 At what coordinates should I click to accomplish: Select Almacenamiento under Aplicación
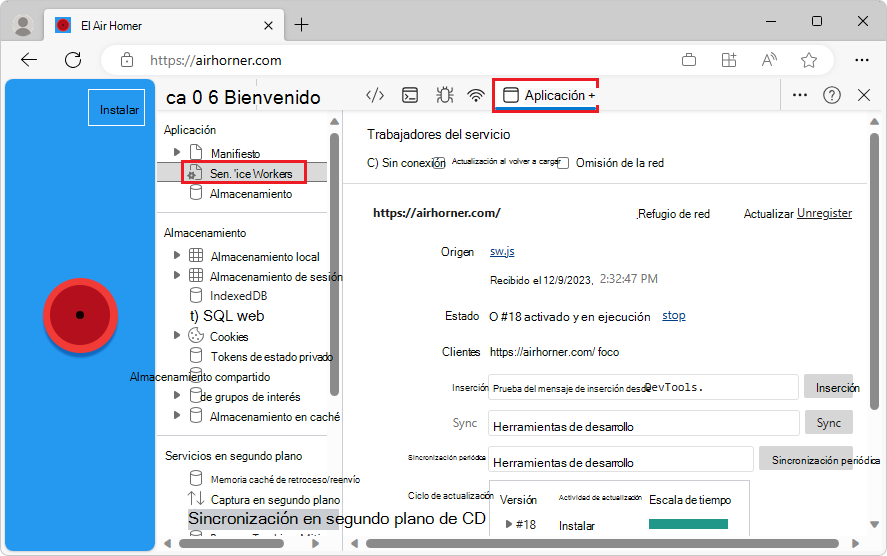[251, 194]
